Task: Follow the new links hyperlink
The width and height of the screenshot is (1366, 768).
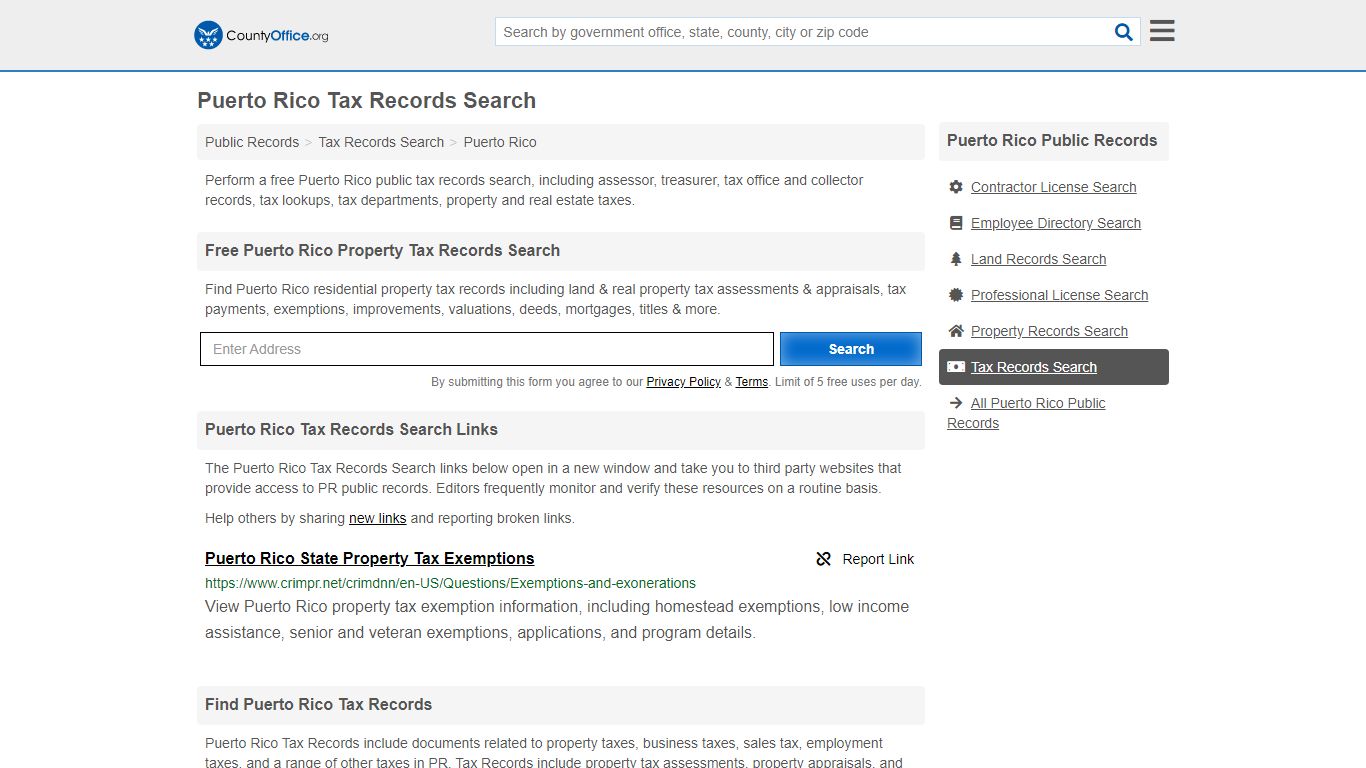Action: click(377, 518)
